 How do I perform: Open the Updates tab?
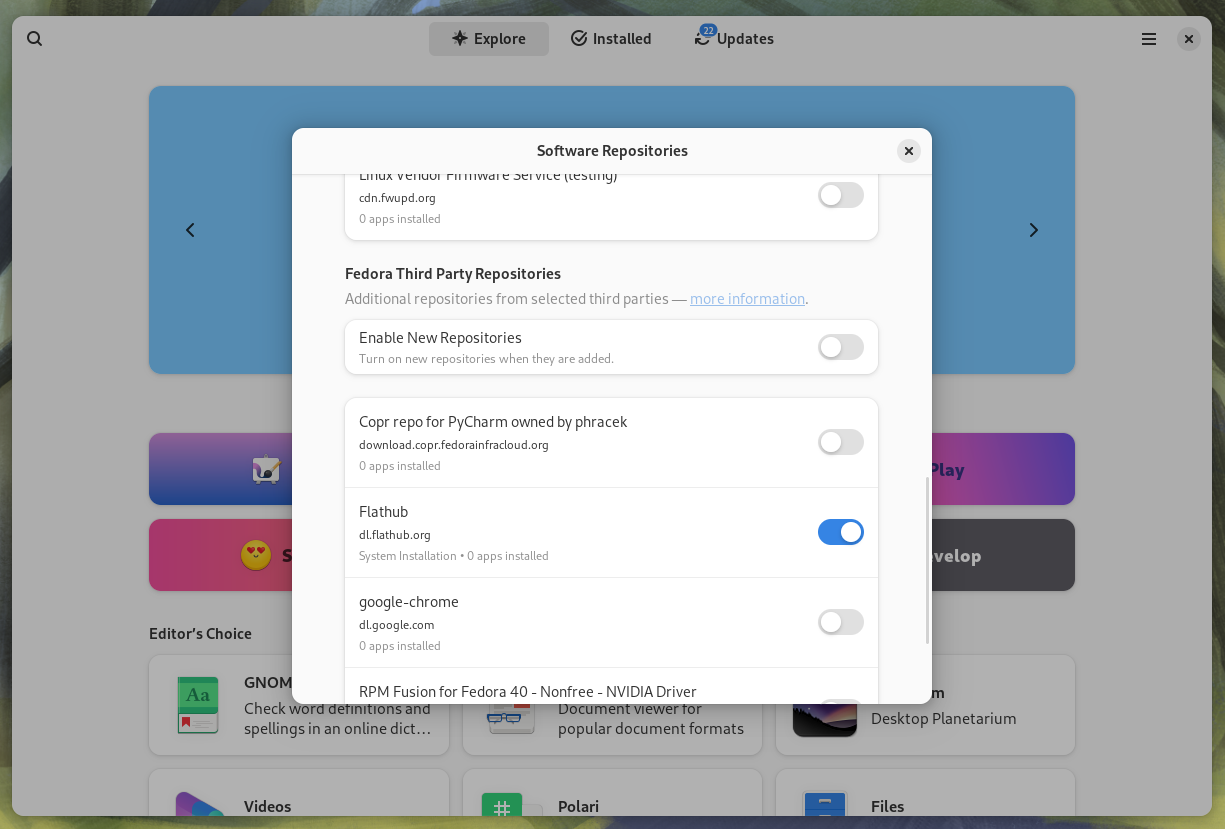734,38
